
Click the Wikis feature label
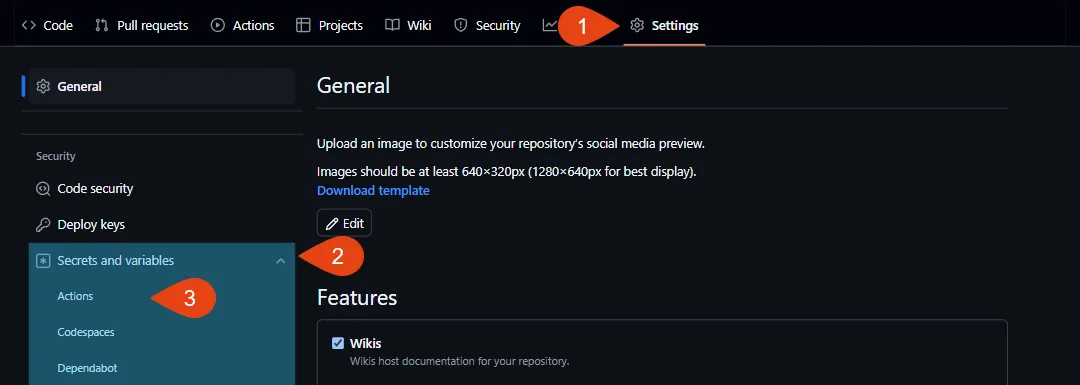pyautogui.click(x=366, y=343)
